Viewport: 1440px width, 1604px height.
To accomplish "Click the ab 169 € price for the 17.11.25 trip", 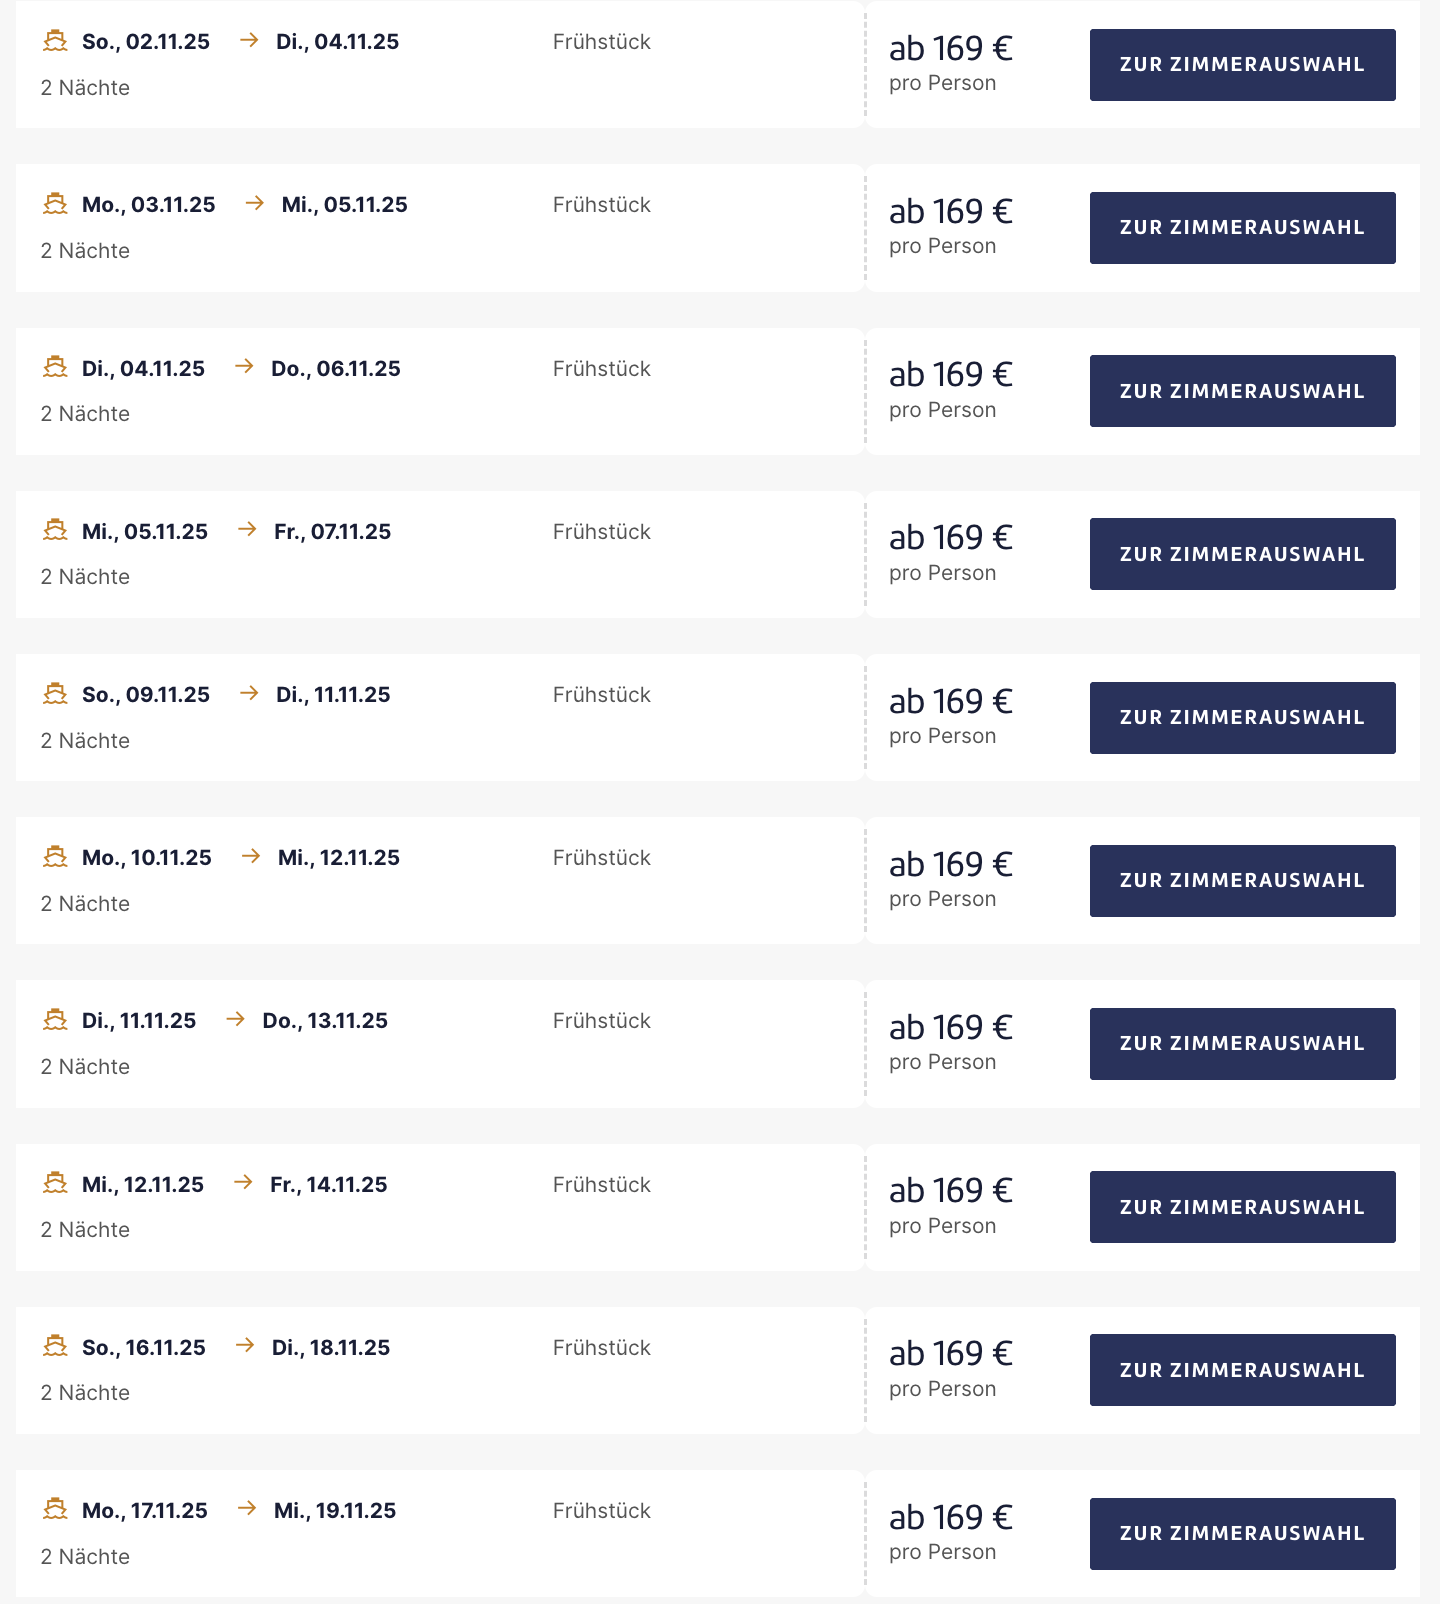I will click(951, 1517).
